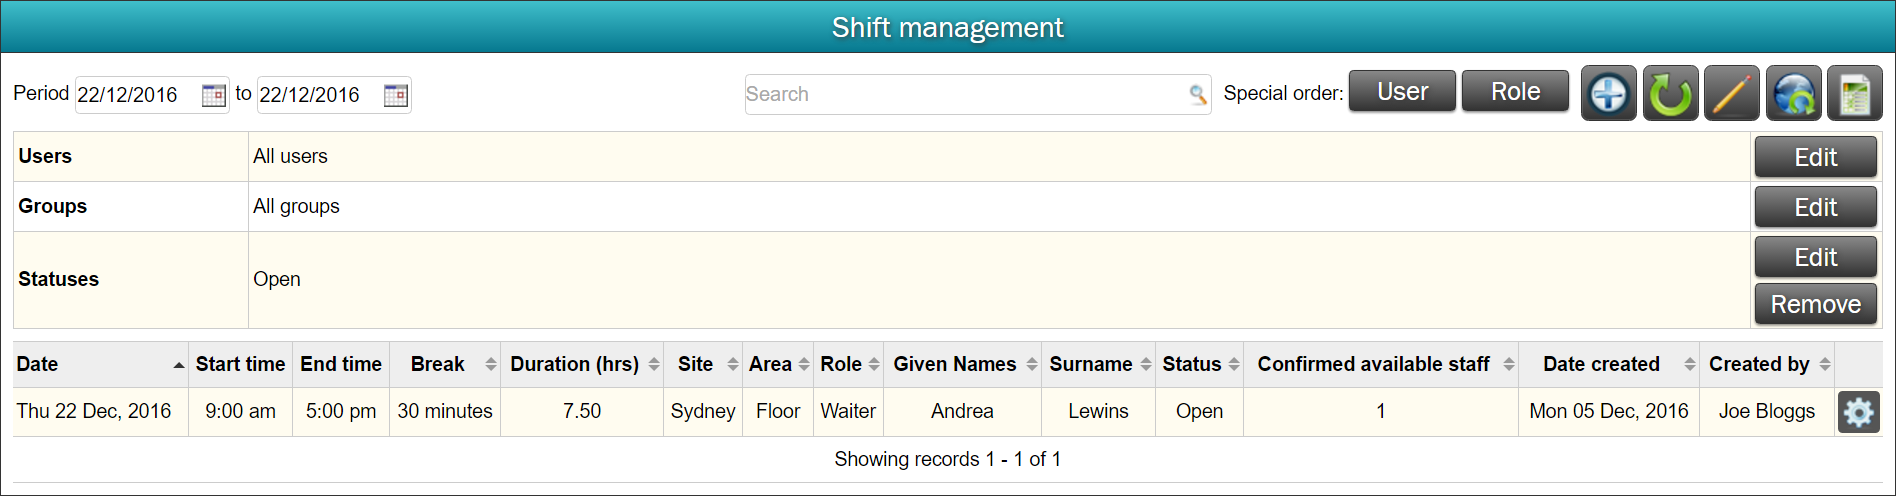This screenshot has height=496, width=1896.
Task: Edit the Users filter
Action: (1815, 157)
